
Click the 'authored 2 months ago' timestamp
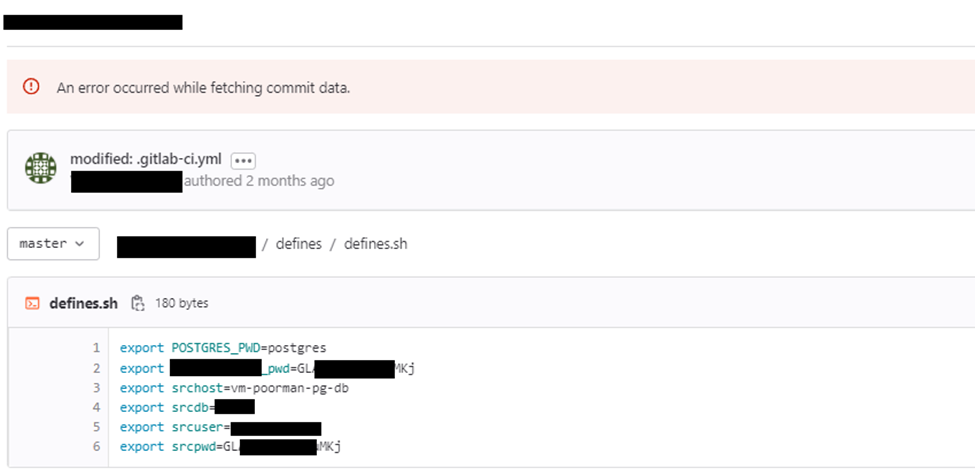259,181
